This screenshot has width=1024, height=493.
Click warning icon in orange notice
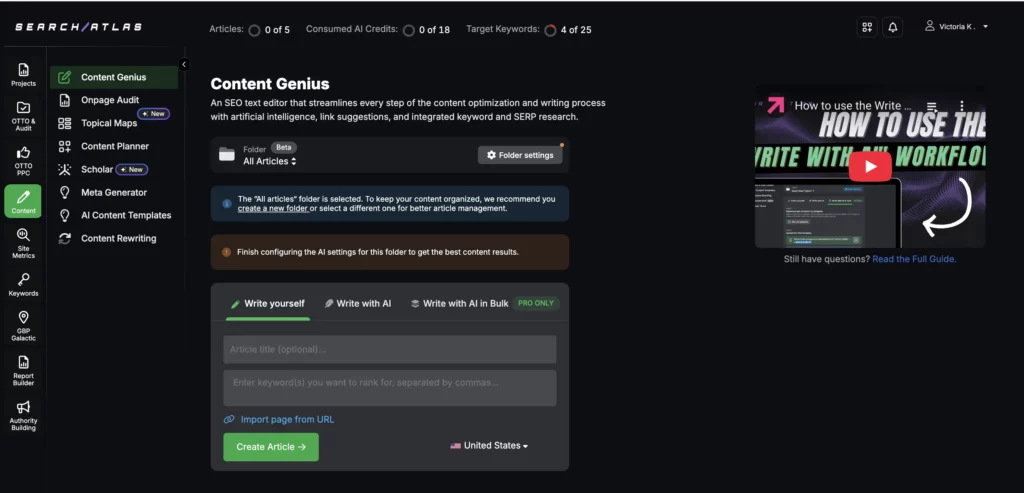[x=227, y=252]
